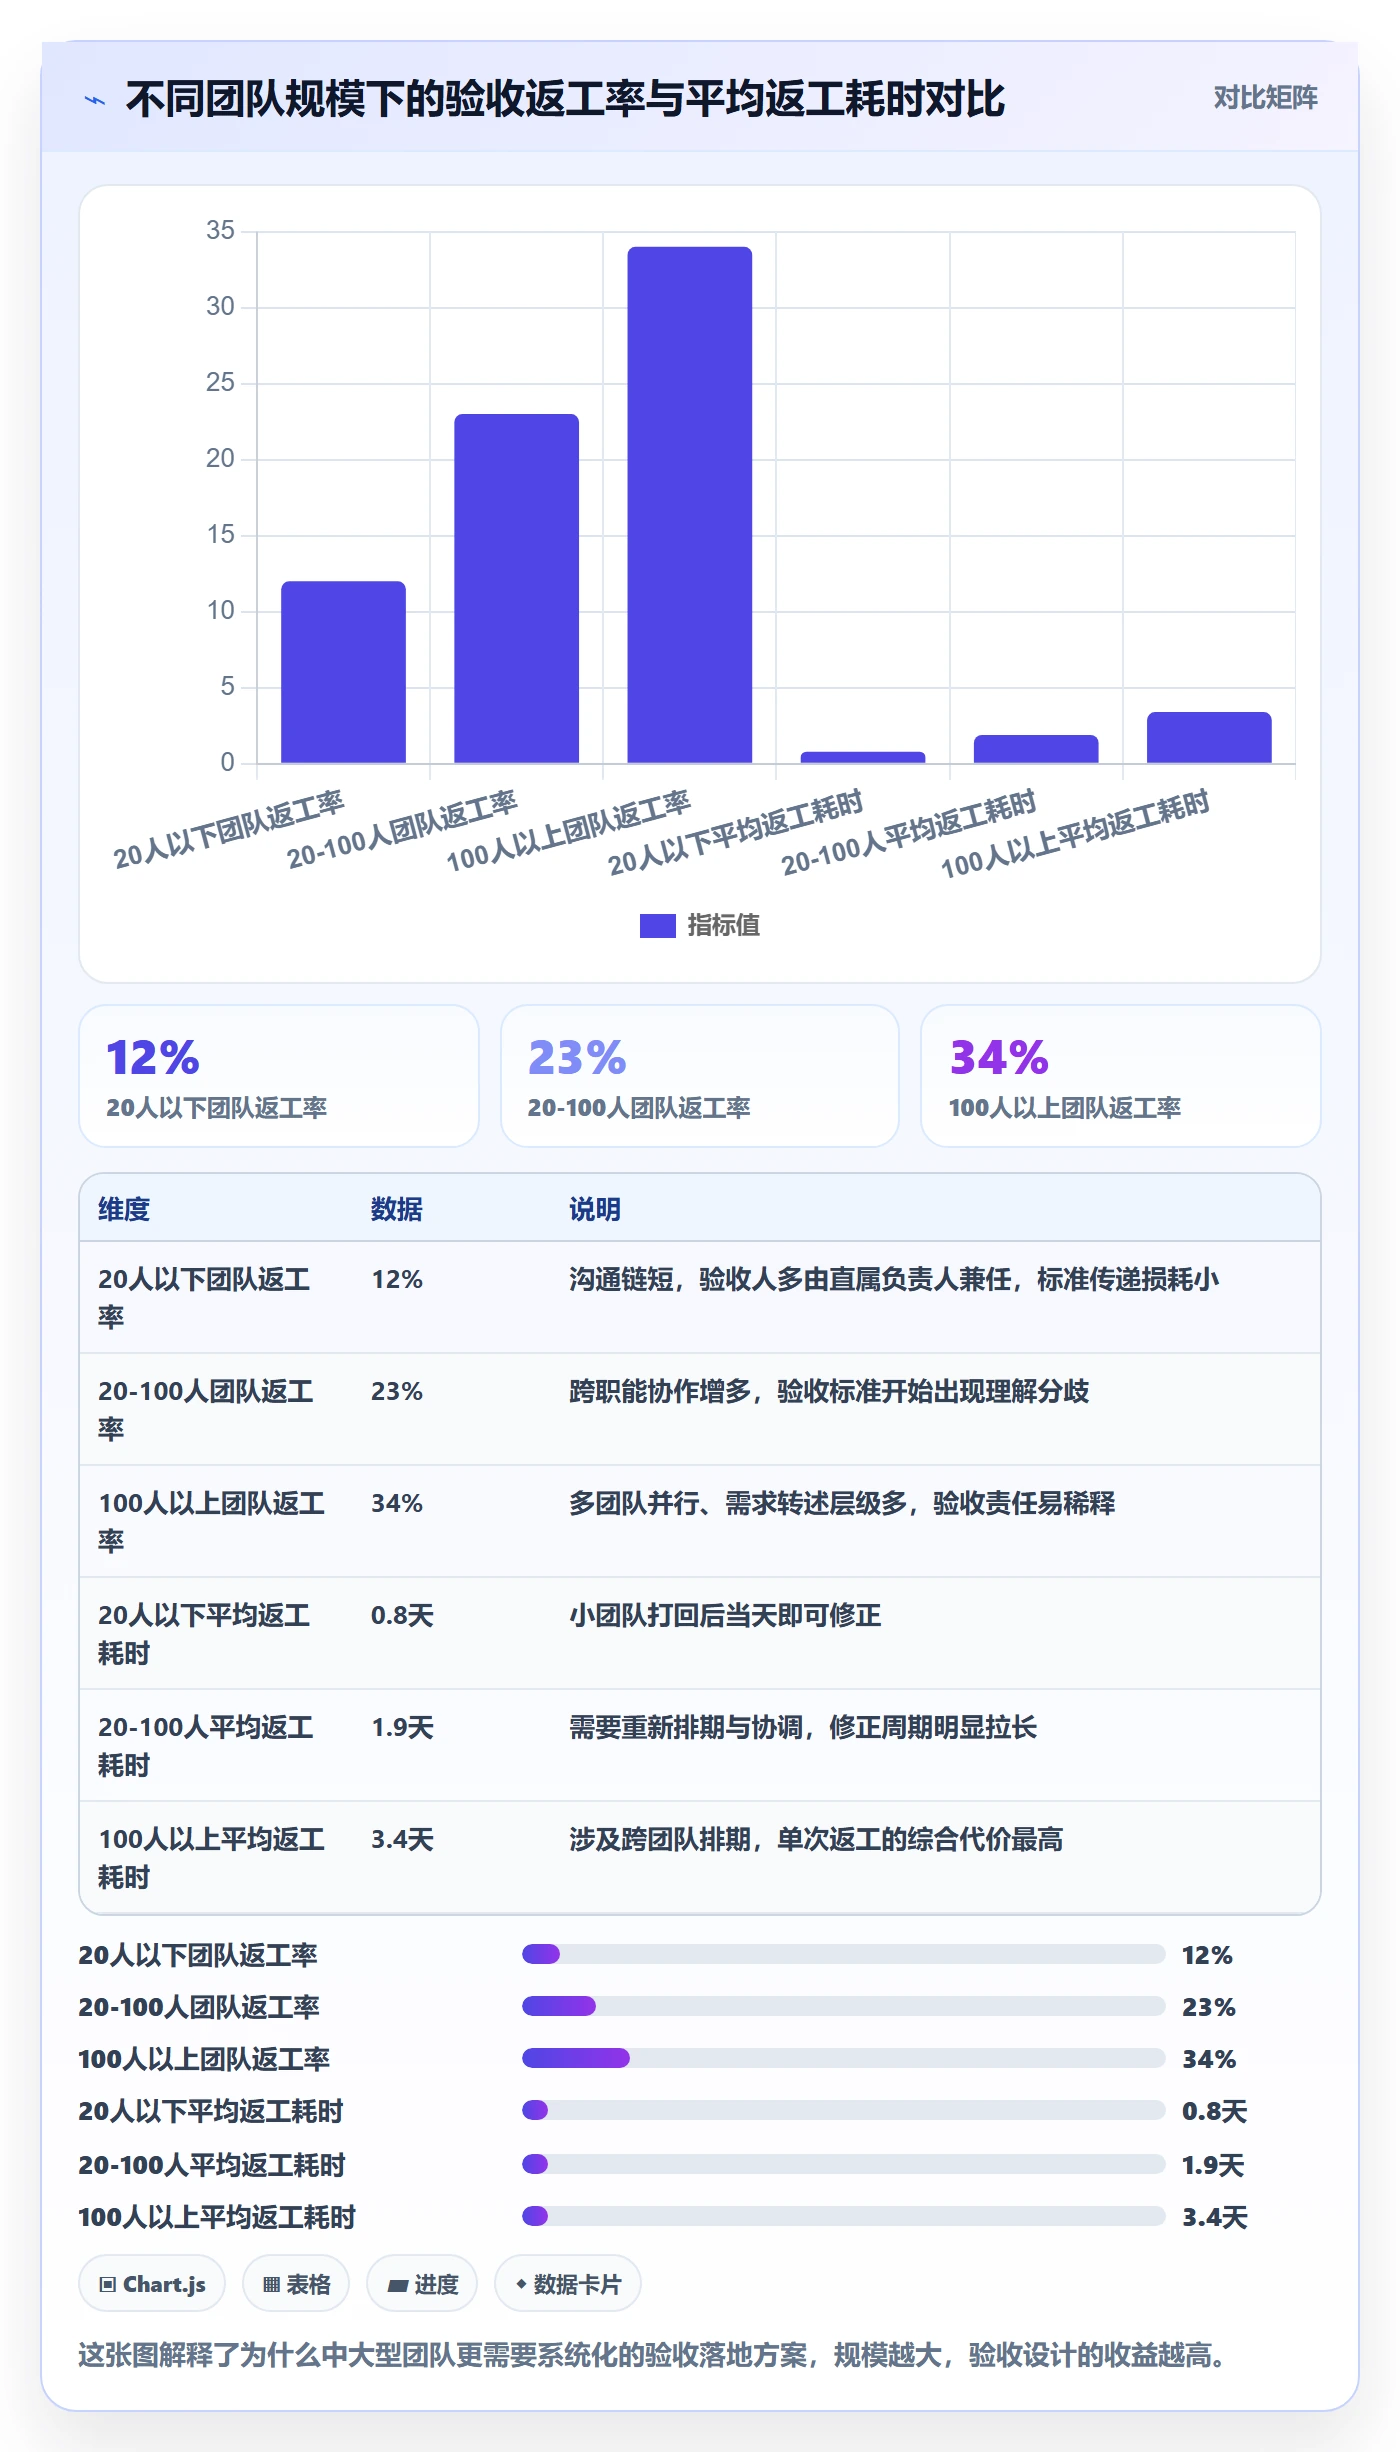Click the Chart.js tag
Image resolution: width=1400 pixels, height=2452 pixels.
pyautogui.click(x=152, y=2284)
